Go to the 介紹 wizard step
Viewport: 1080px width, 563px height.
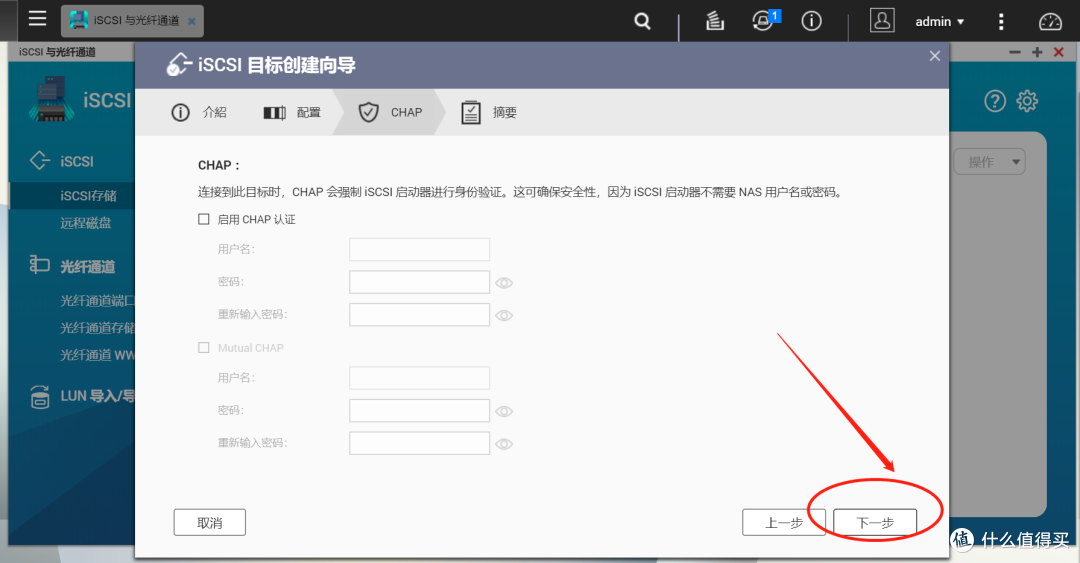click(199, 112)
